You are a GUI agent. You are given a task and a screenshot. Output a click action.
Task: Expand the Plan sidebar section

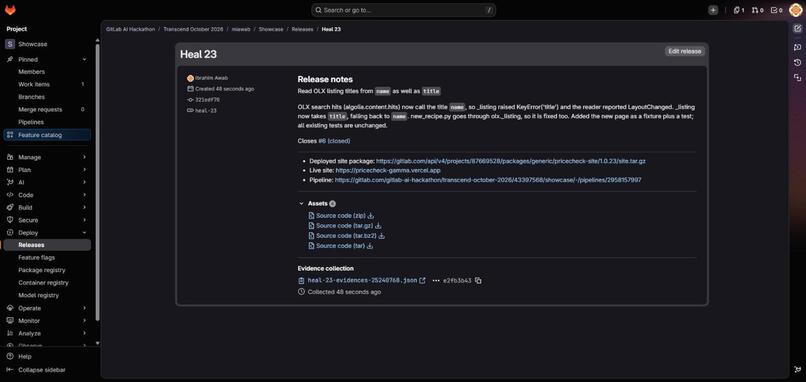pos(84,170)
